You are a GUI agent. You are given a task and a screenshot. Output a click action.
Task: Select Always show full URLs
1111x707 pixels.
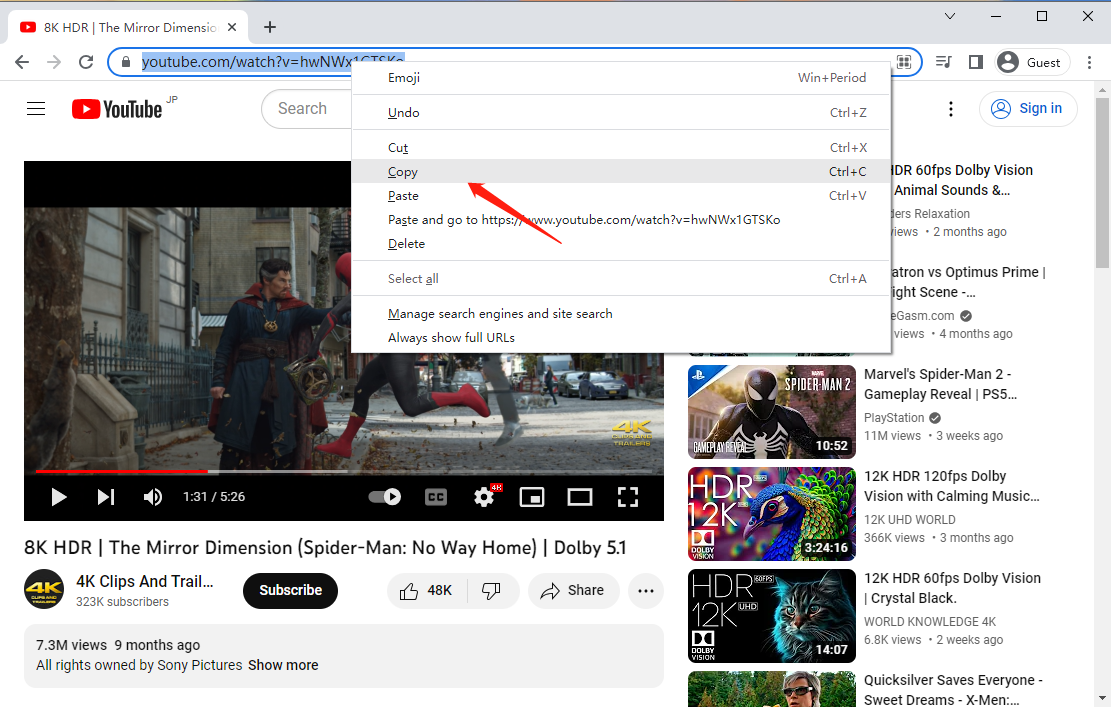tap(621, 338)
